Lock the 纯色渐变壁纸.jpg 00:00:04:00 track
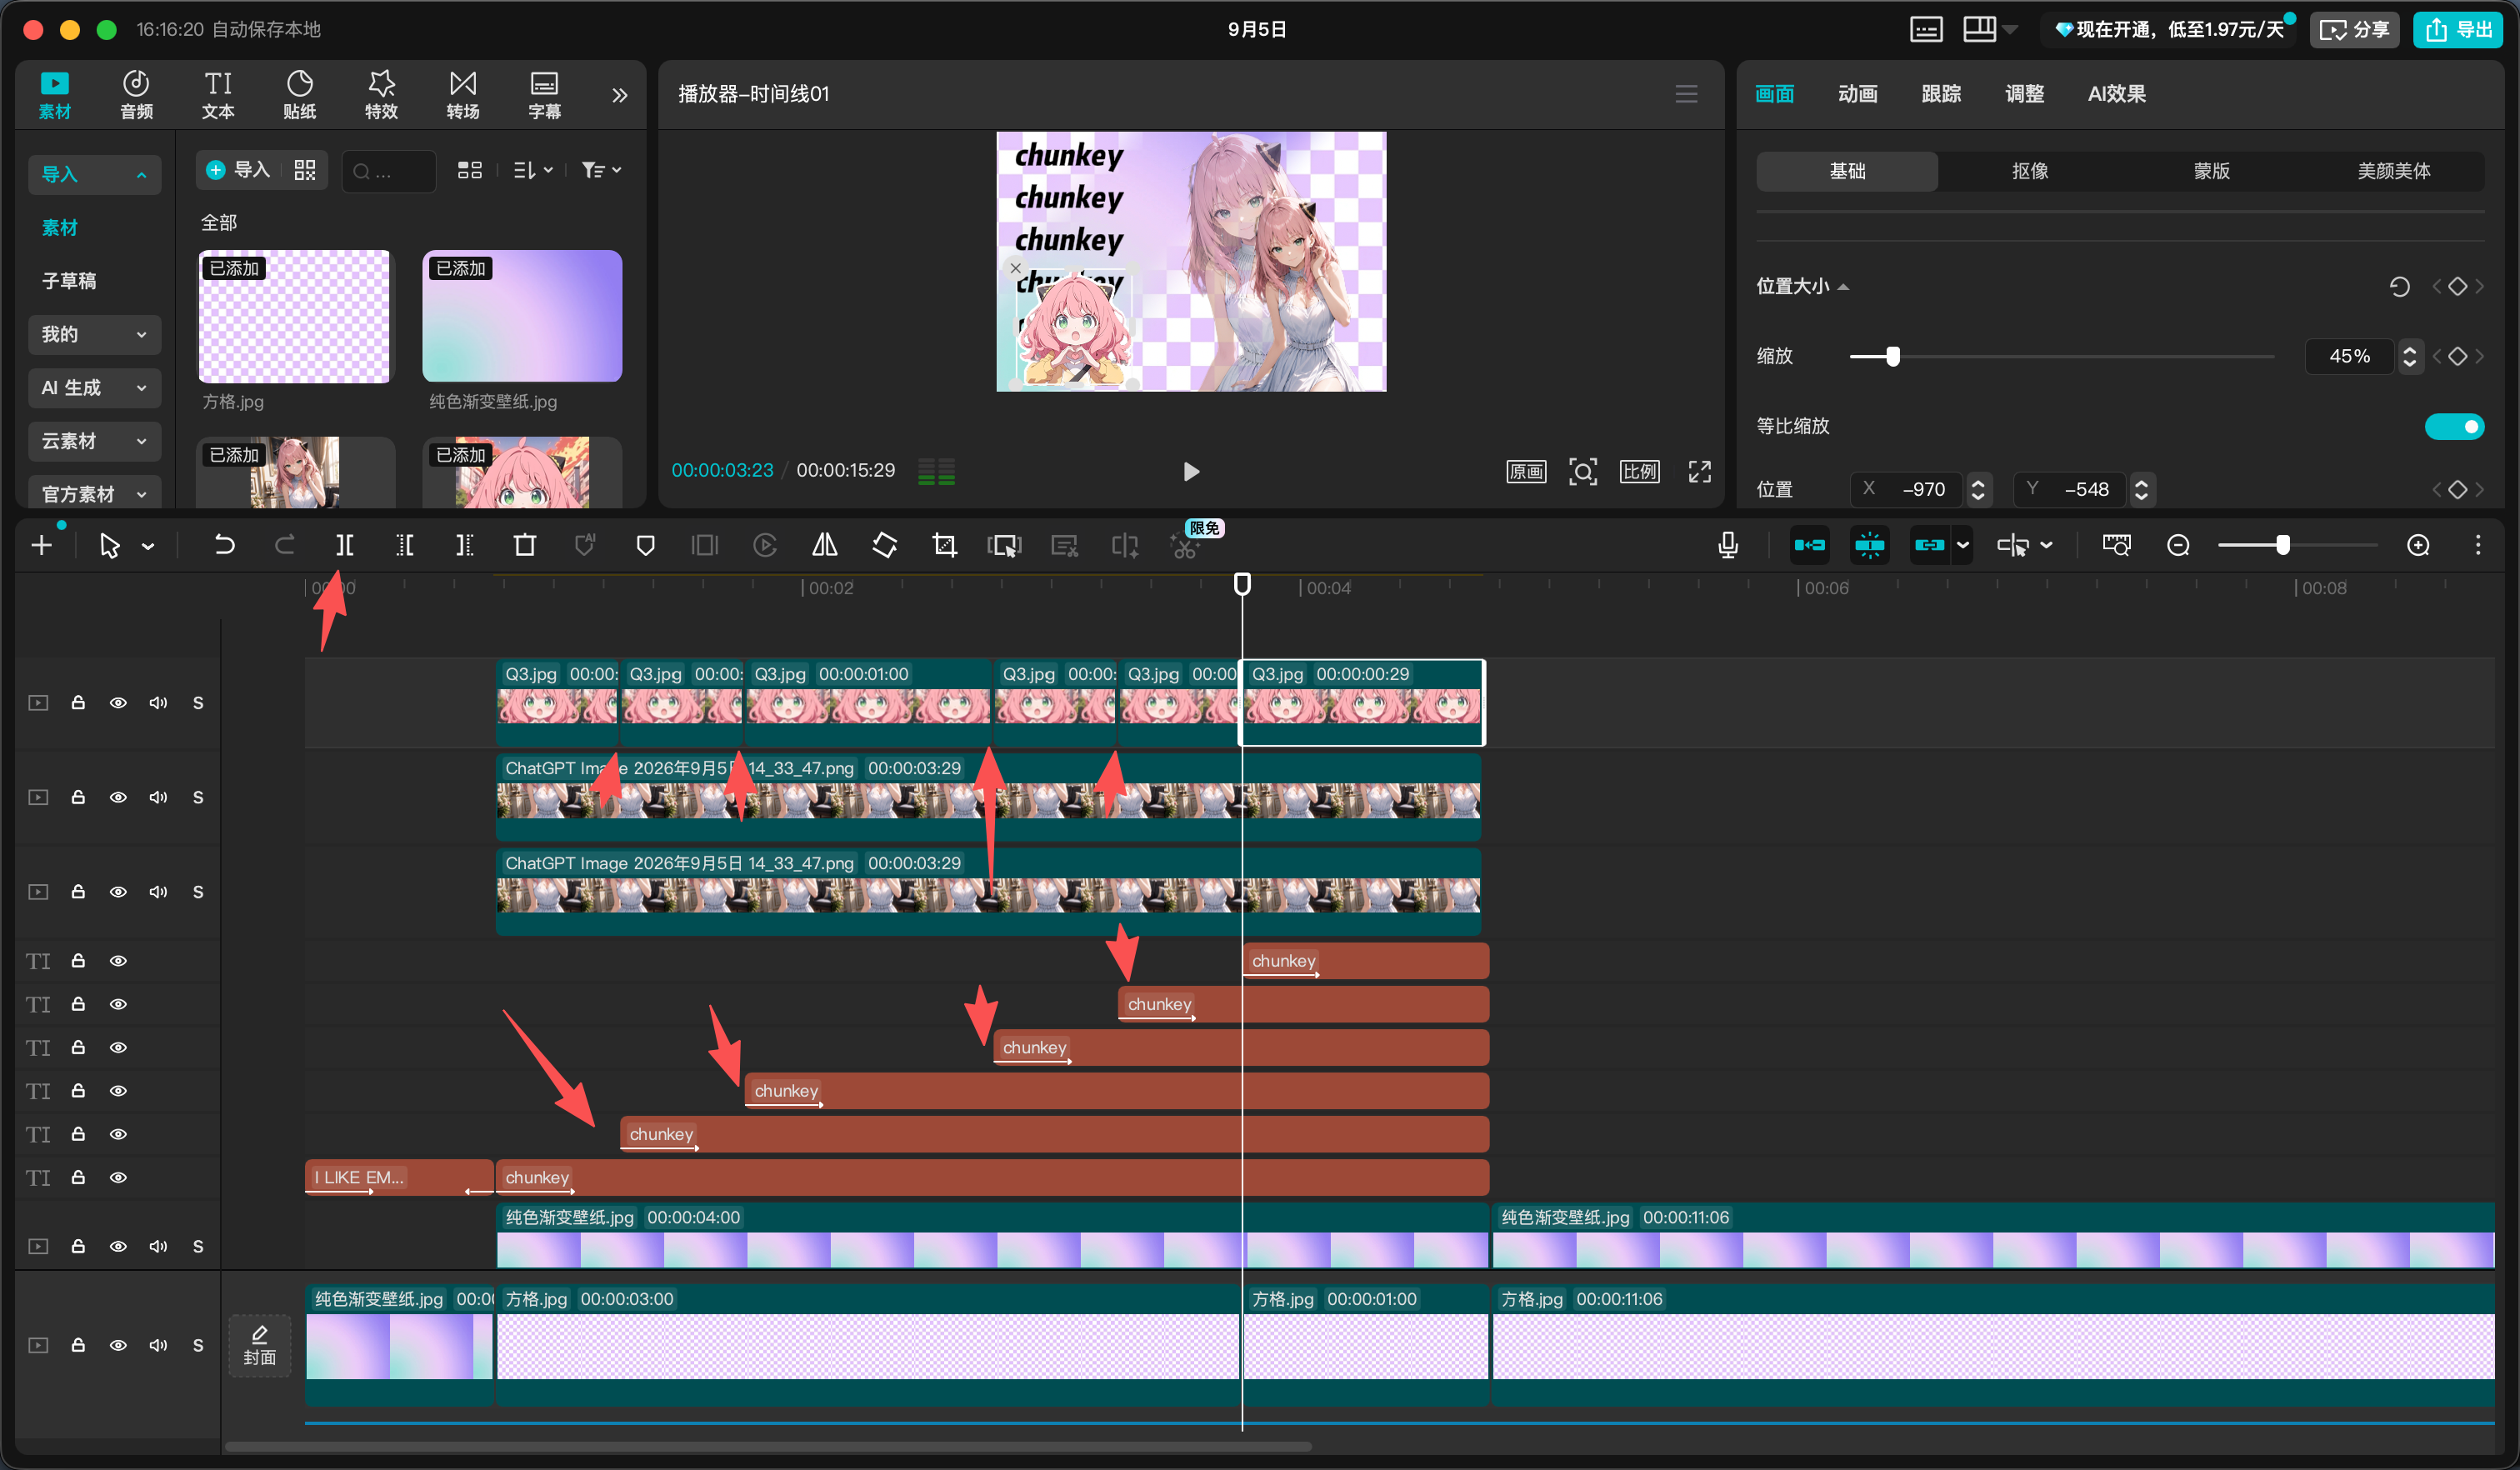Screen dimensions: 2520x1470 point(78,1246)
